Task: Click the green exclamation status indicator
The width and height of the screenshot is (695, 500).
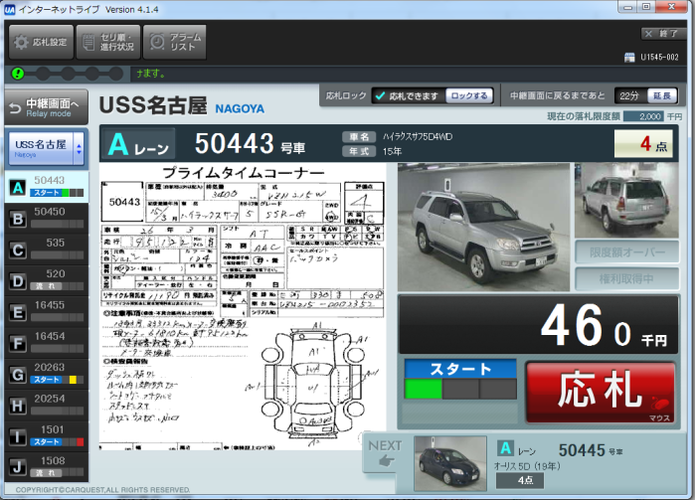Action: tap(17, 74)
